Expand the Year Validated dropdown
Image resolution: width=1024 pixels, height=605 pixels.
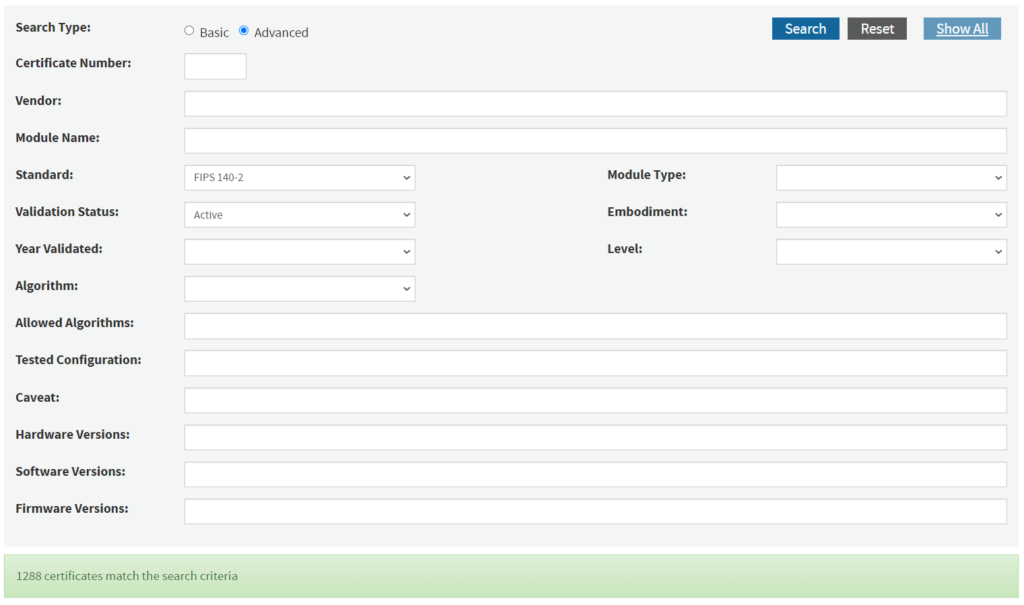click(300, 252)
